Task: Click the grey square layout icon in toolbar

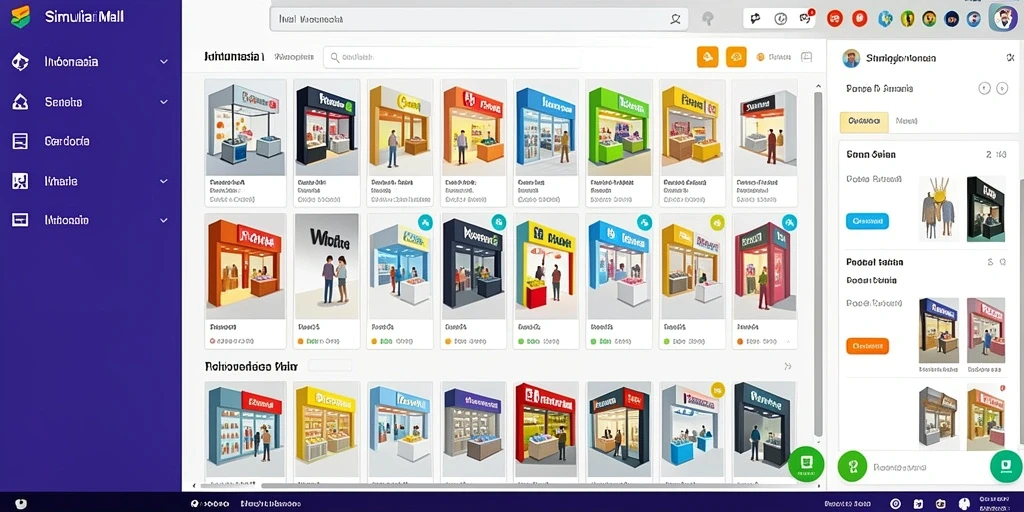Action: tap(807, 57)
